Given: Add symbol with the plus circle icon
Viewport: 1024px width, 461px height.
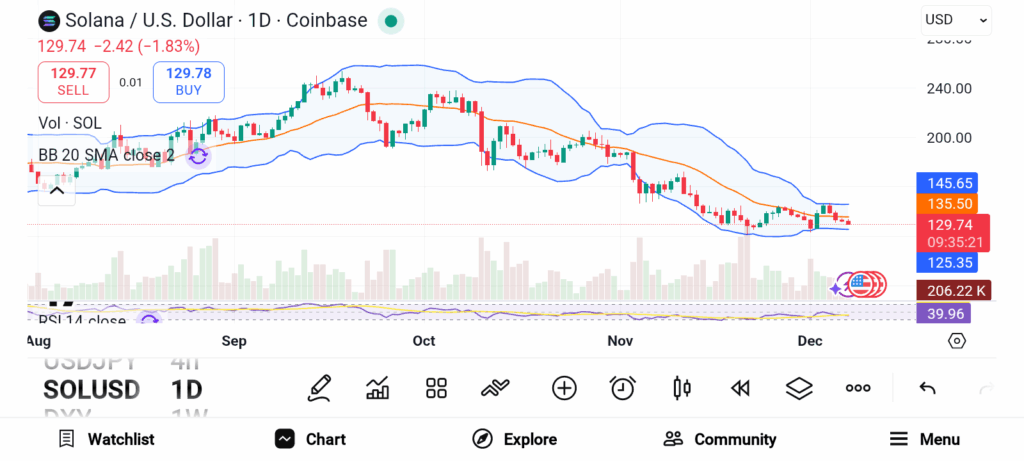Looking at the screenshot, I should click(564, 388).
